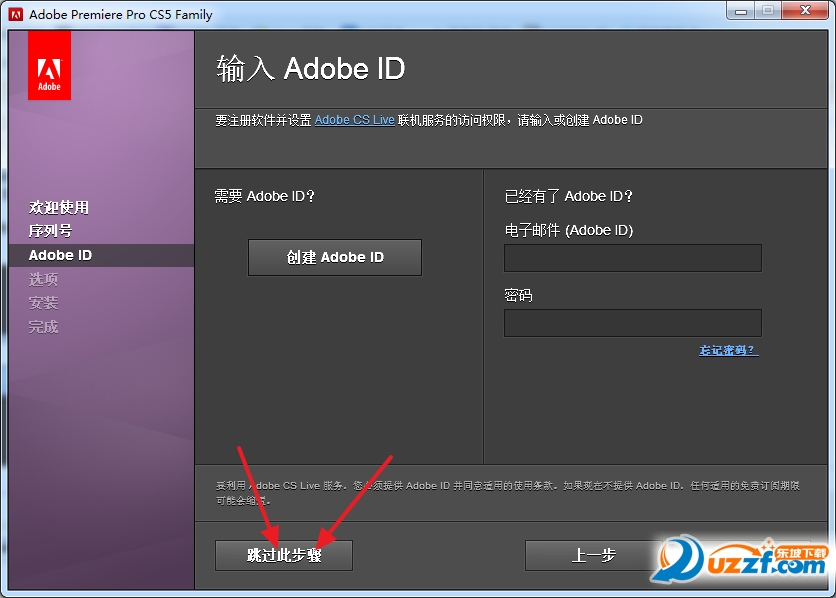Click the 已经有了 Adobe ID? label

(x=568, y=196)
